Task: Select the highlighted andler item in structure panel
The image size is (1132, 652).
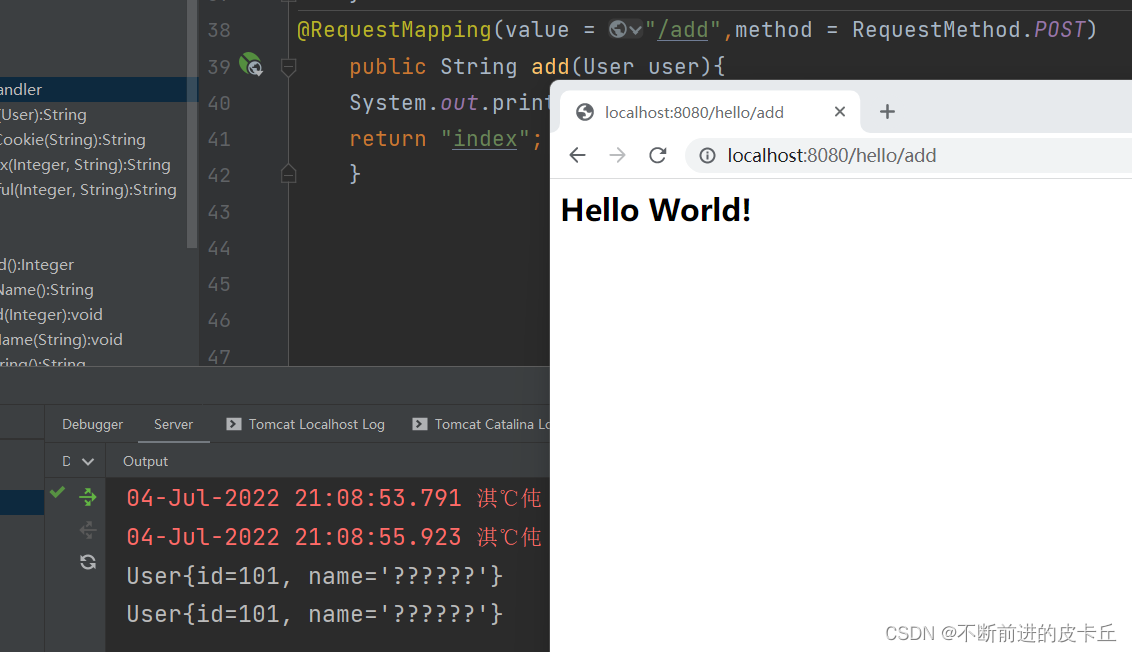Action: point(98,90)
